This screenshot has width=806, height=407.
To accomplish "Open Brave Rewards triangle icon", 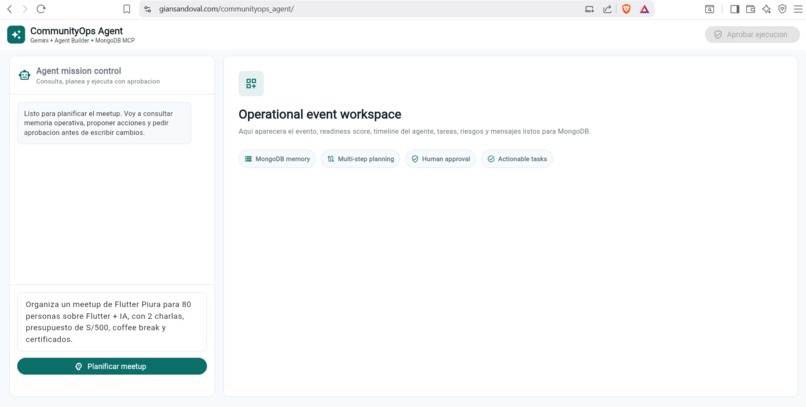I will [644, 9].
